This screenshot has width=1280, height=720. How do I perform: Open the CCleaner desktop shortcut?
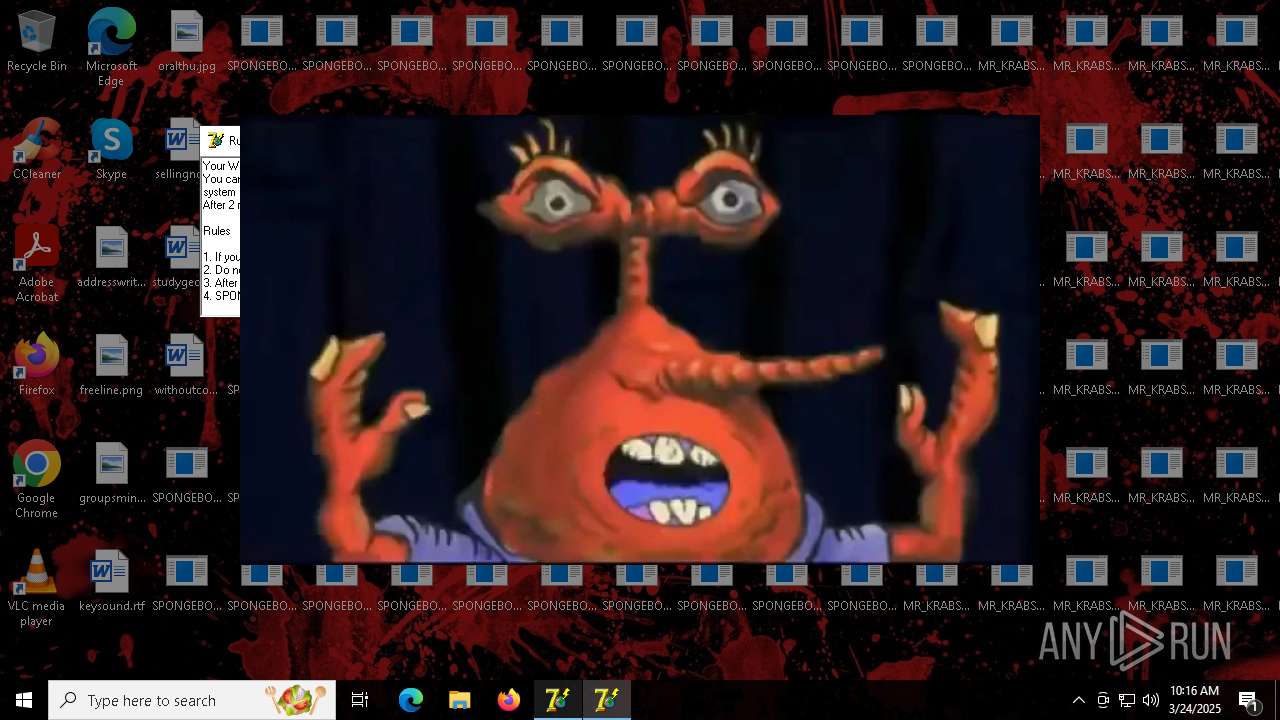click(x=37, y=149)
